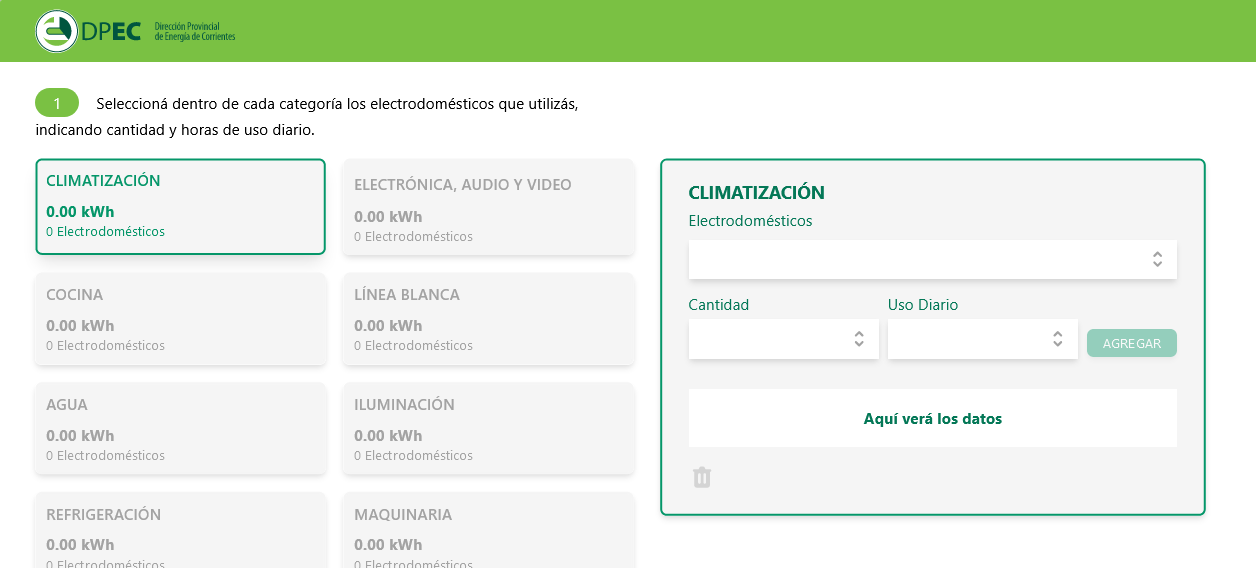Viewport: 1256px width, 568px height.
Task: Open the Maquinaria category card
Action: (x=488, y=532)
